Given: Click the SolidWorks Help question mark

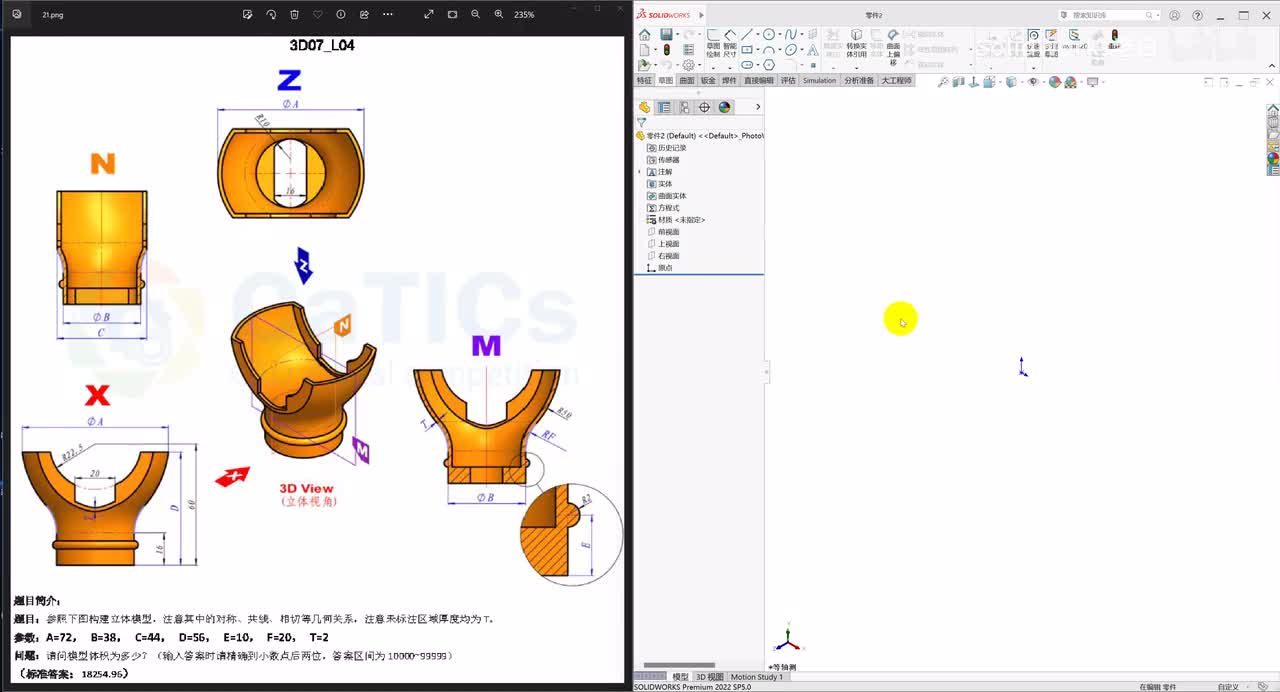Looking at the screenshot, I should [x=1197, y=15].
